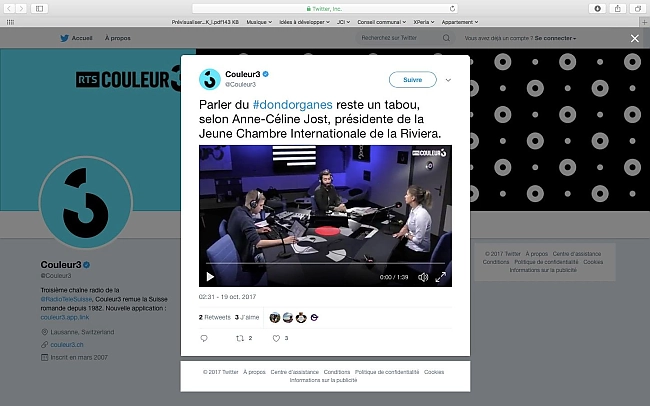
Task: Click the reply speech bubble icon
Action: click(x=204, y=338)
